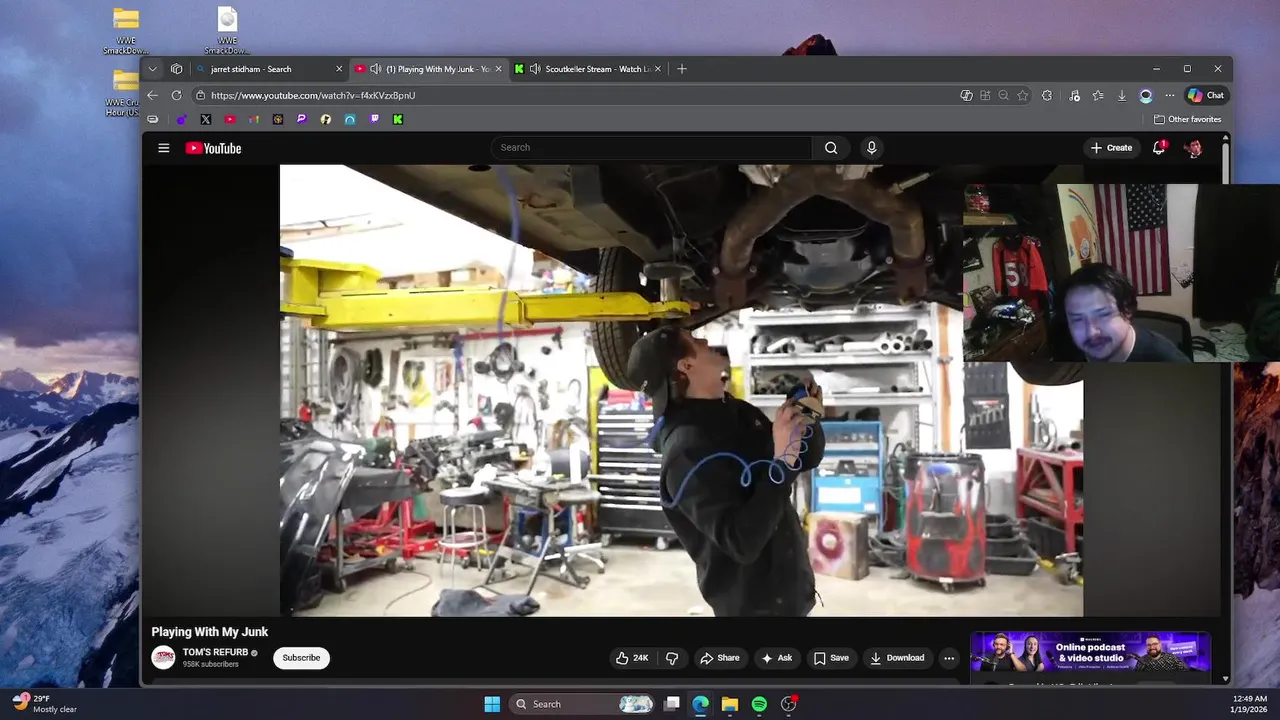Viewport: 1280px width, 720px height.
Task: Open the X bookmark in favorites bar
Action: tap(206, 119)
